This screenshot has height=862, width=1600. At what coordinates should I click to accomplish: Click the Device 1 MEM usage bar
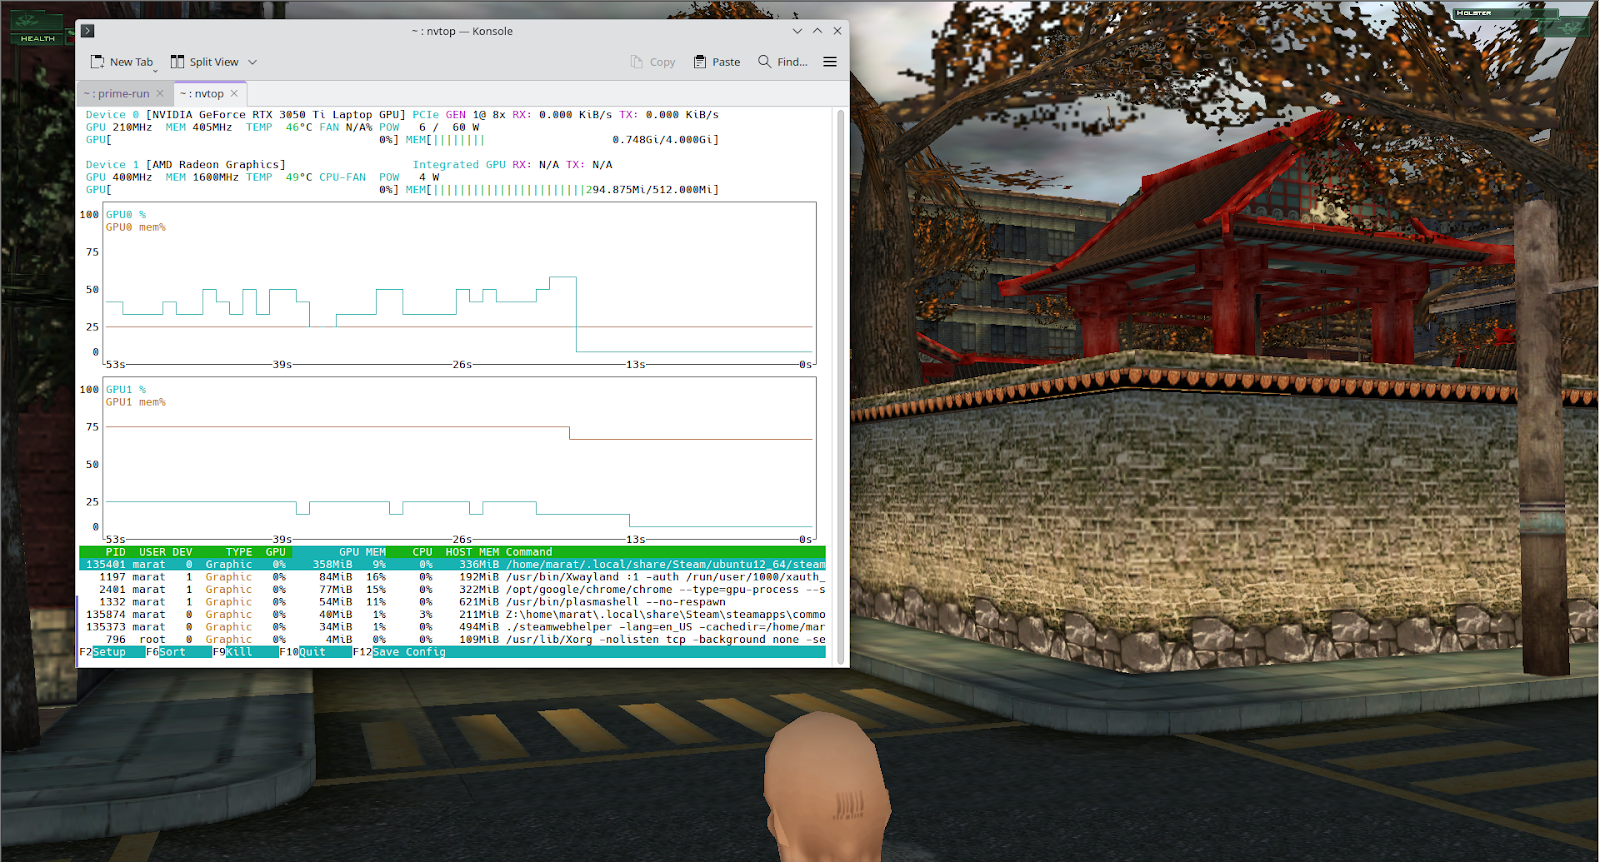[562, 190]
